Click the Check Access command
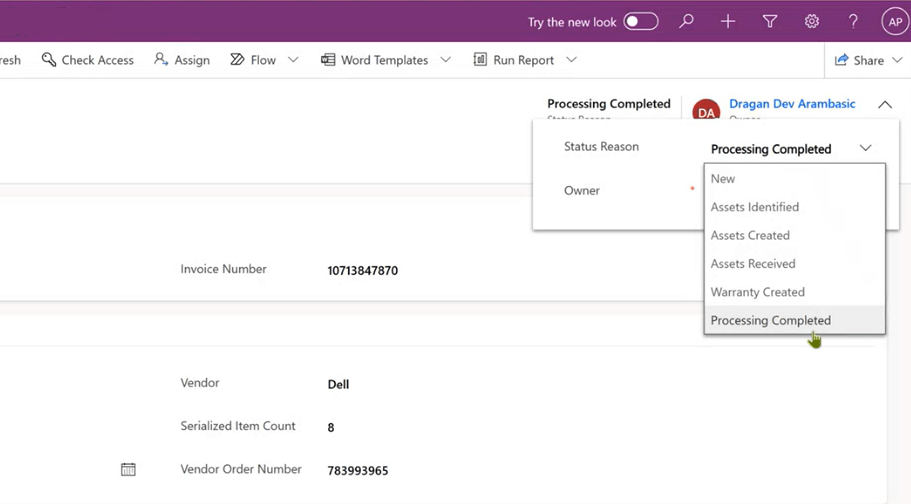Image resolution: width=911 pixels, height=504 pixels. pyautogui.click(x=88, y=60)
